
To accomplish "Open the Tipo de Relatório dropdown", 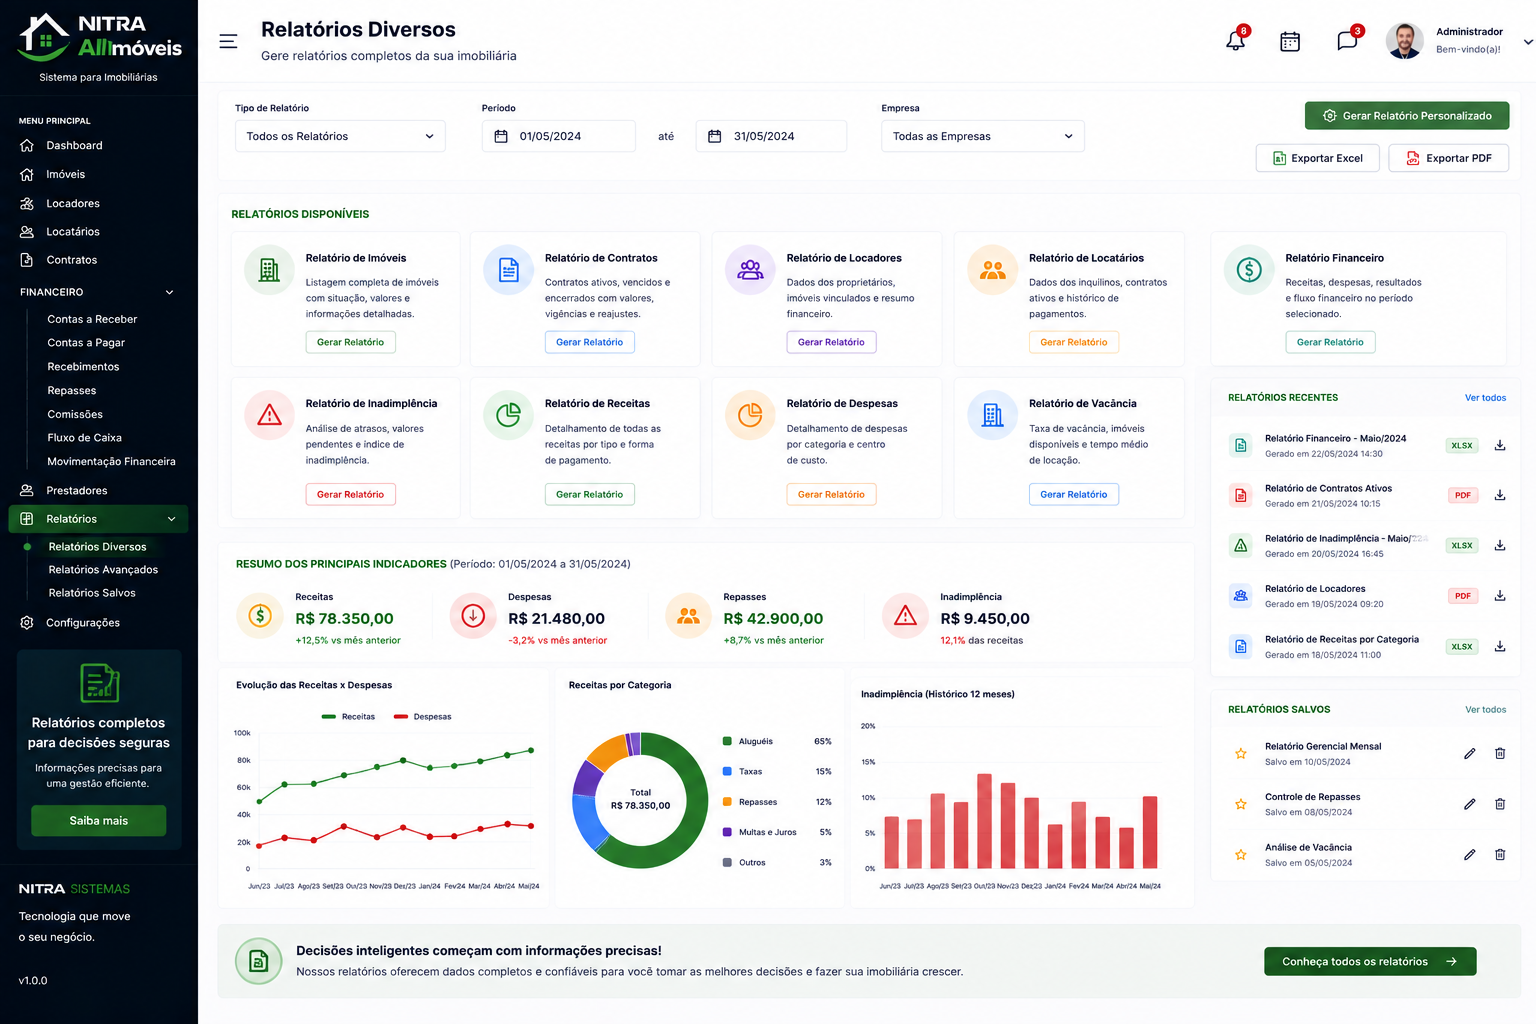I will (x=340, y=136).
